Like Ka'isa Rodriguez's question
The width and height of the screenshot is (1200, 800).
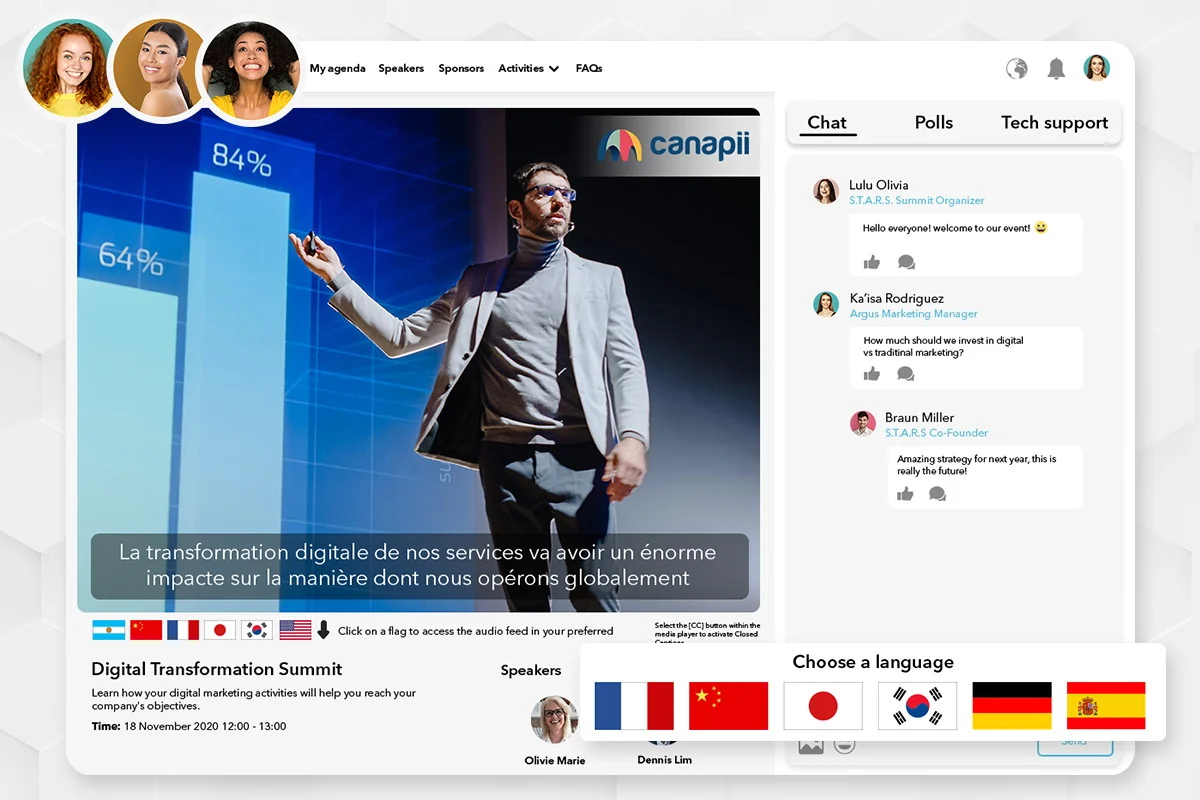pos(872,374)
